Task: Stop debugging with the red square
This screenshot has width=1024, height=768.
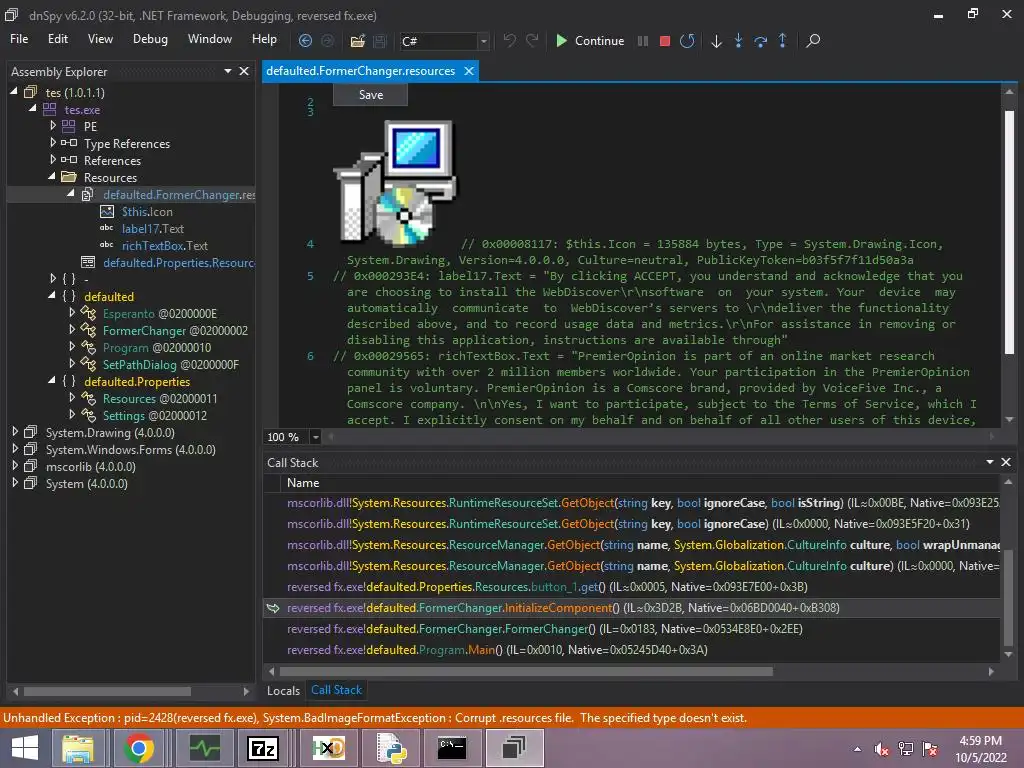Action: 665,40
